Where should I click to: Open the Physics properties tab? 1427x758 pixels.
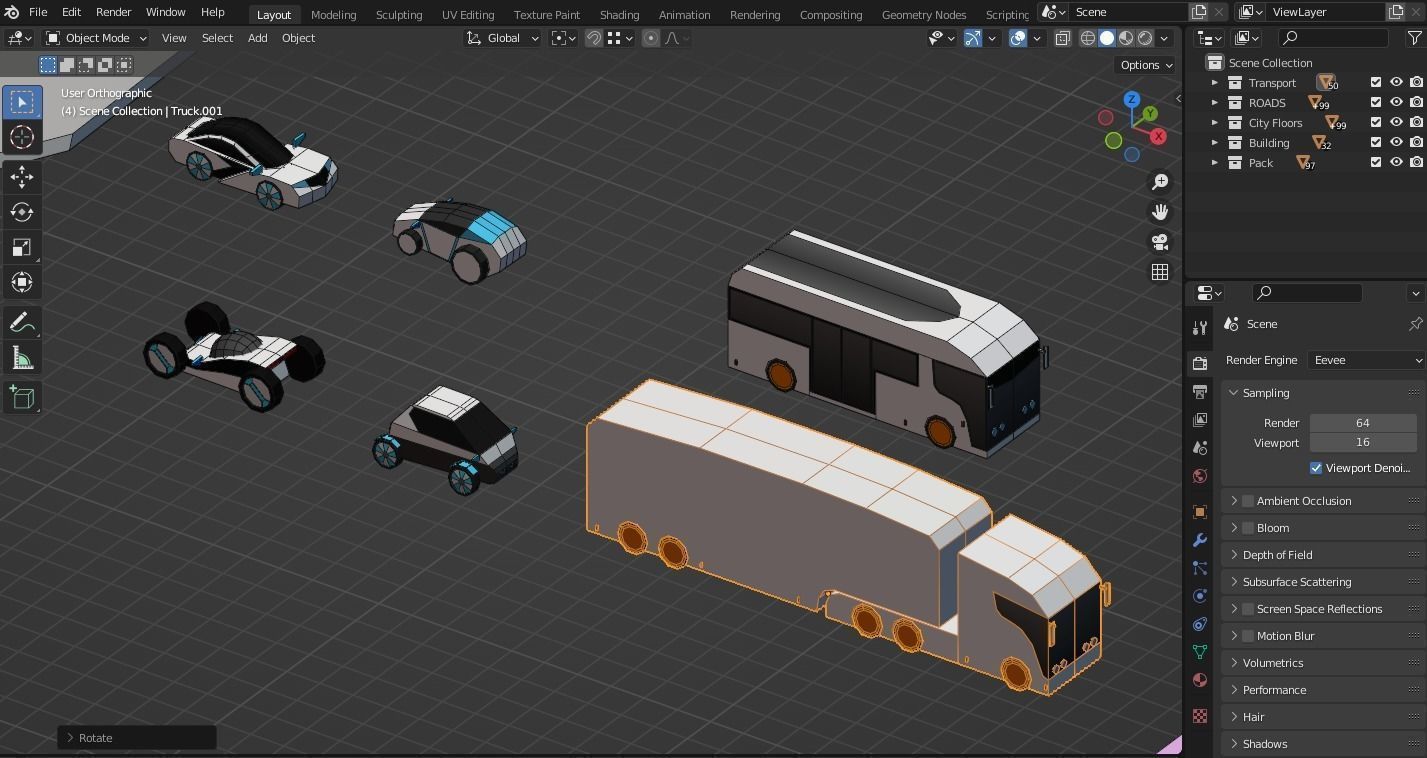tap(1200, 596)
